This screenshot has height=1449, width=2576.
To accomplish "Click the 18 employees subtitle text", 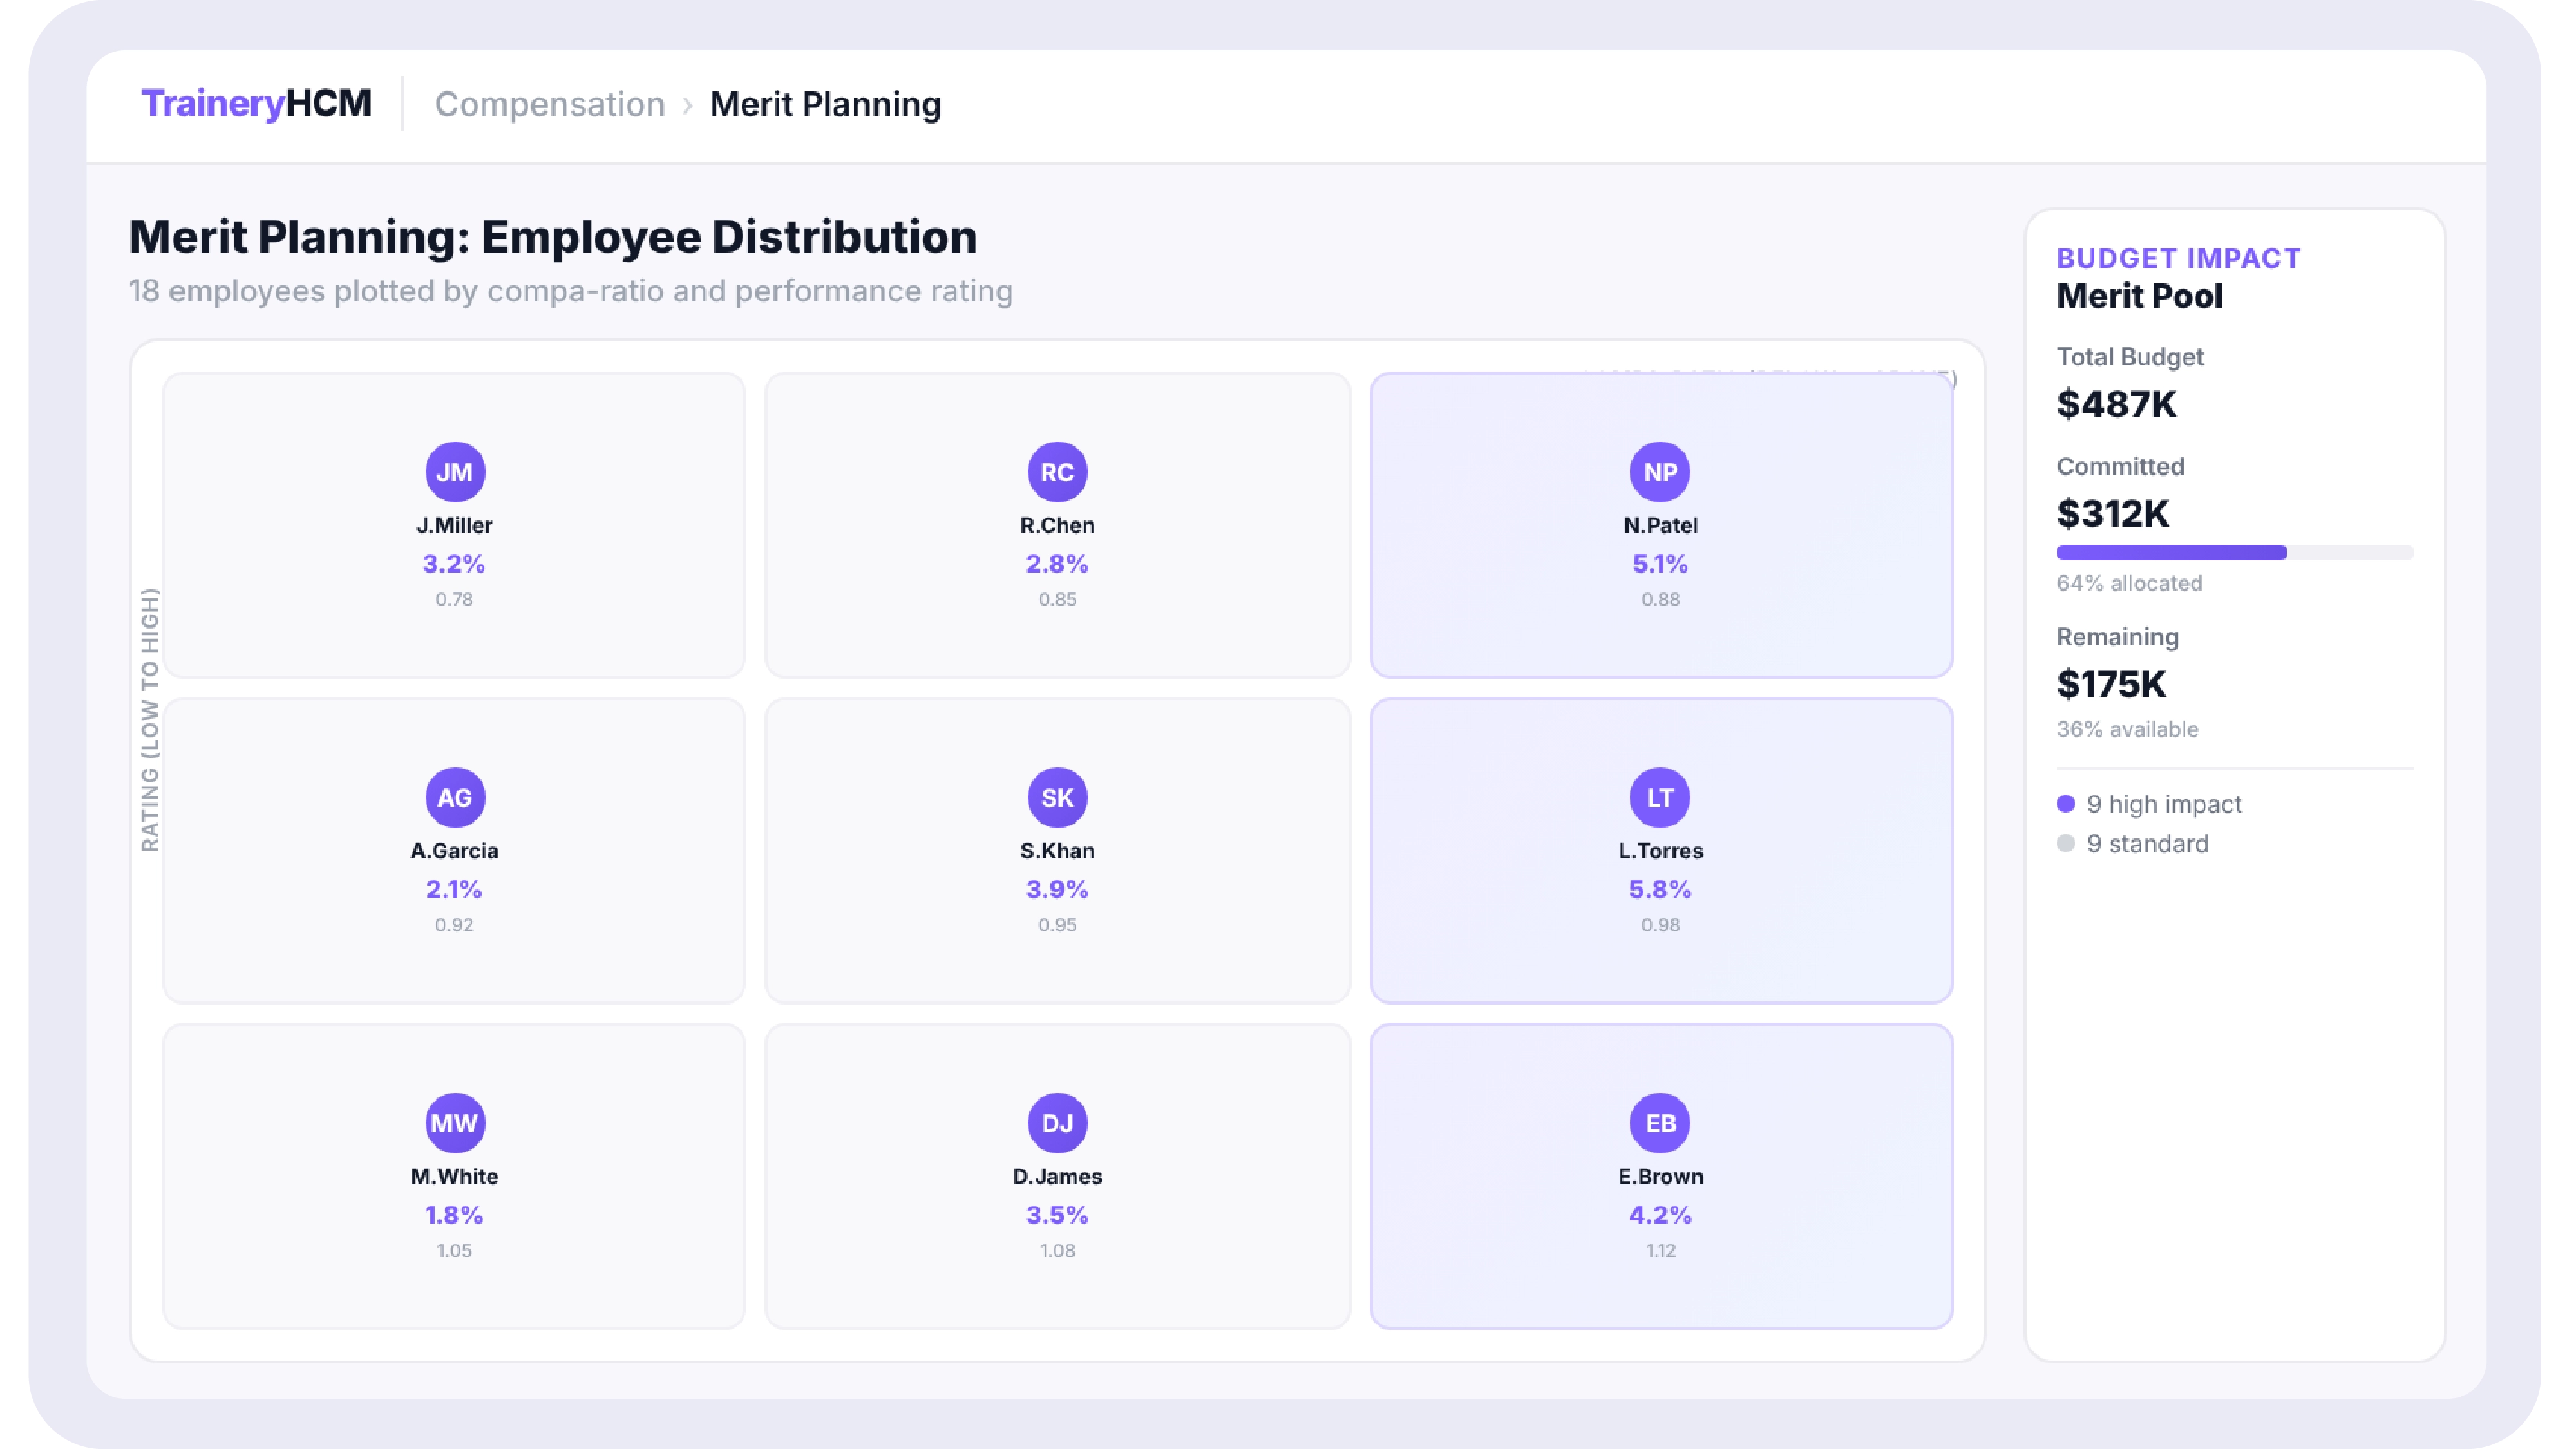I will click(570, 291).
